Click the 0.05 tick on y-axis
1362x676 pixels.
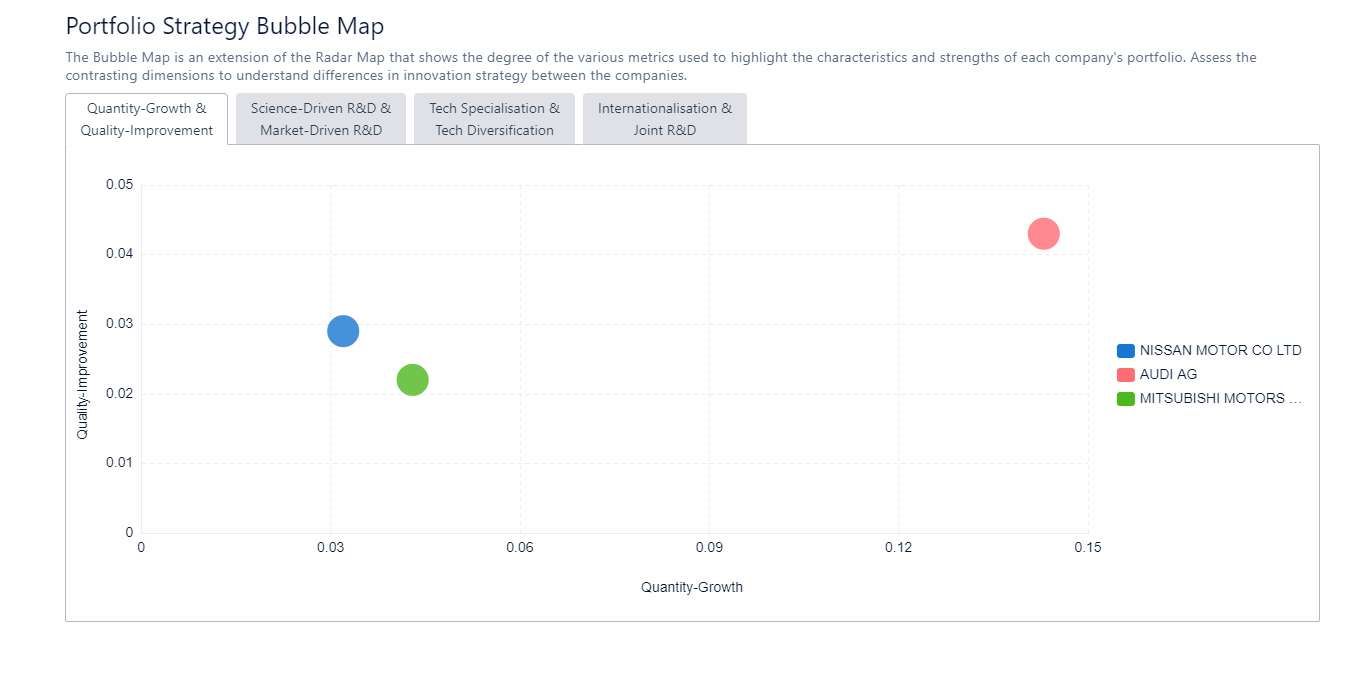[119, 185]
